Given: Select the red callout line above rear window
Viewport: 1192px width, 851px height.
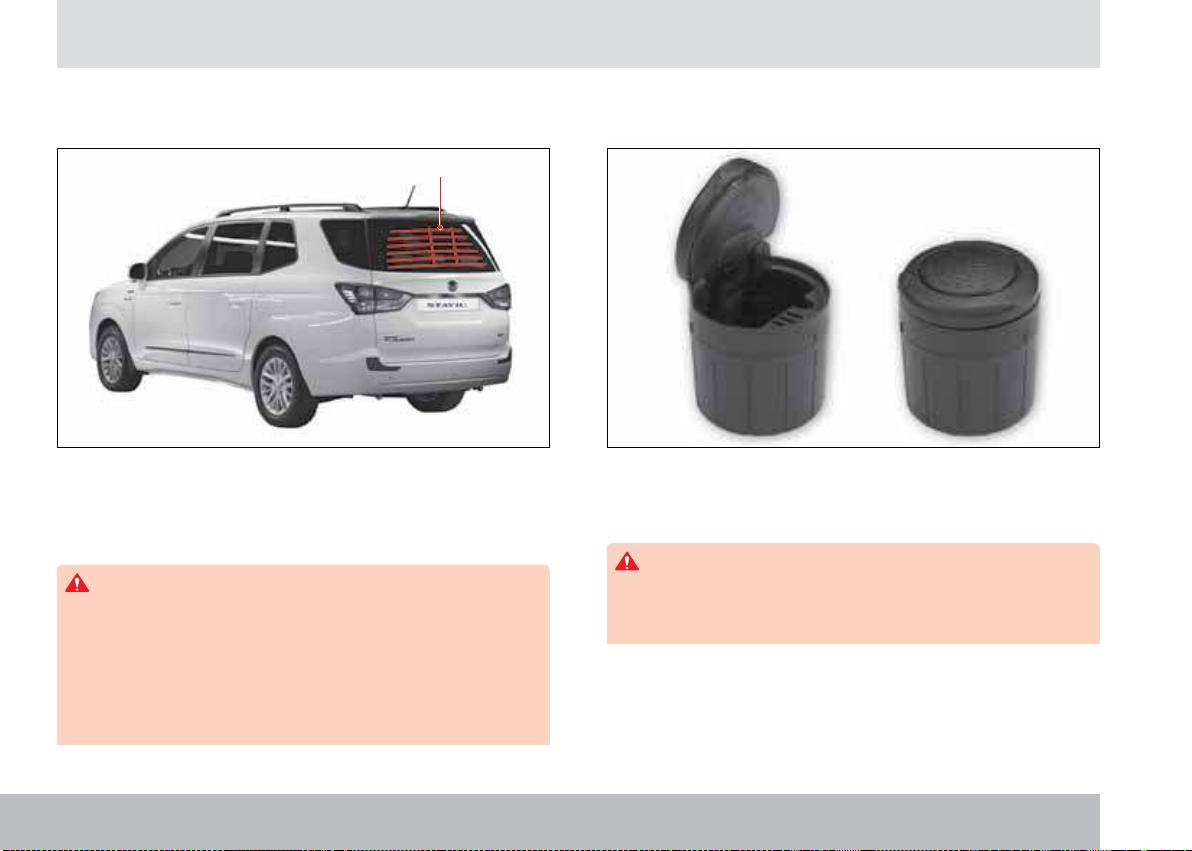Looking at the screenshot, I should (x=440, y=202).
